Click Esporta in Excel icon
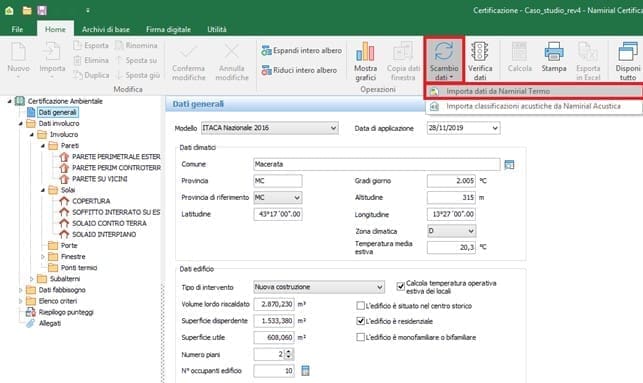This screenshot has width=643, height=383. (x=588, y=52)
